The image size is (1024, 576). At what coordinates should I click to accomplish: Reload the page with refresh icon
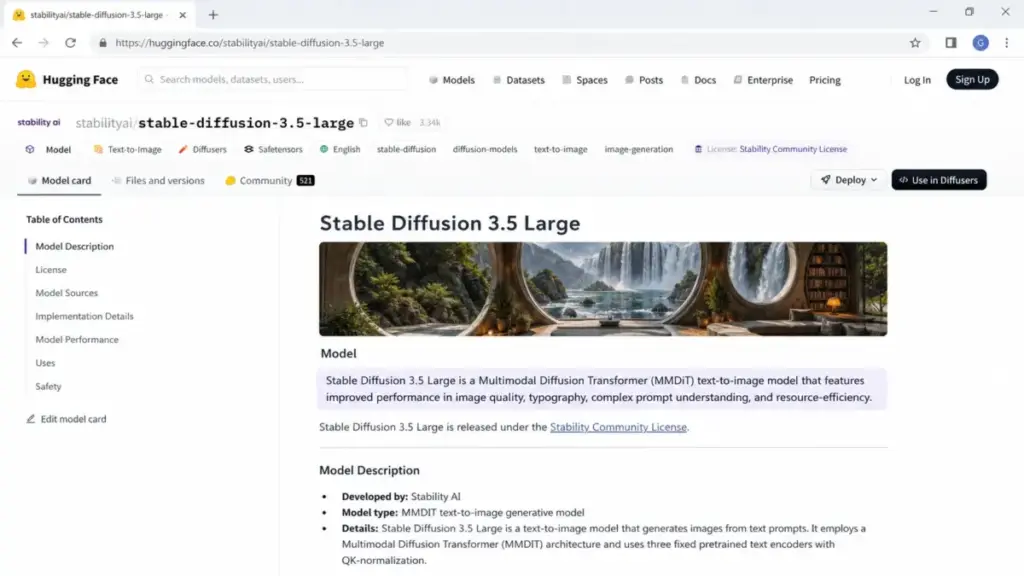click(x=71, y=42)
